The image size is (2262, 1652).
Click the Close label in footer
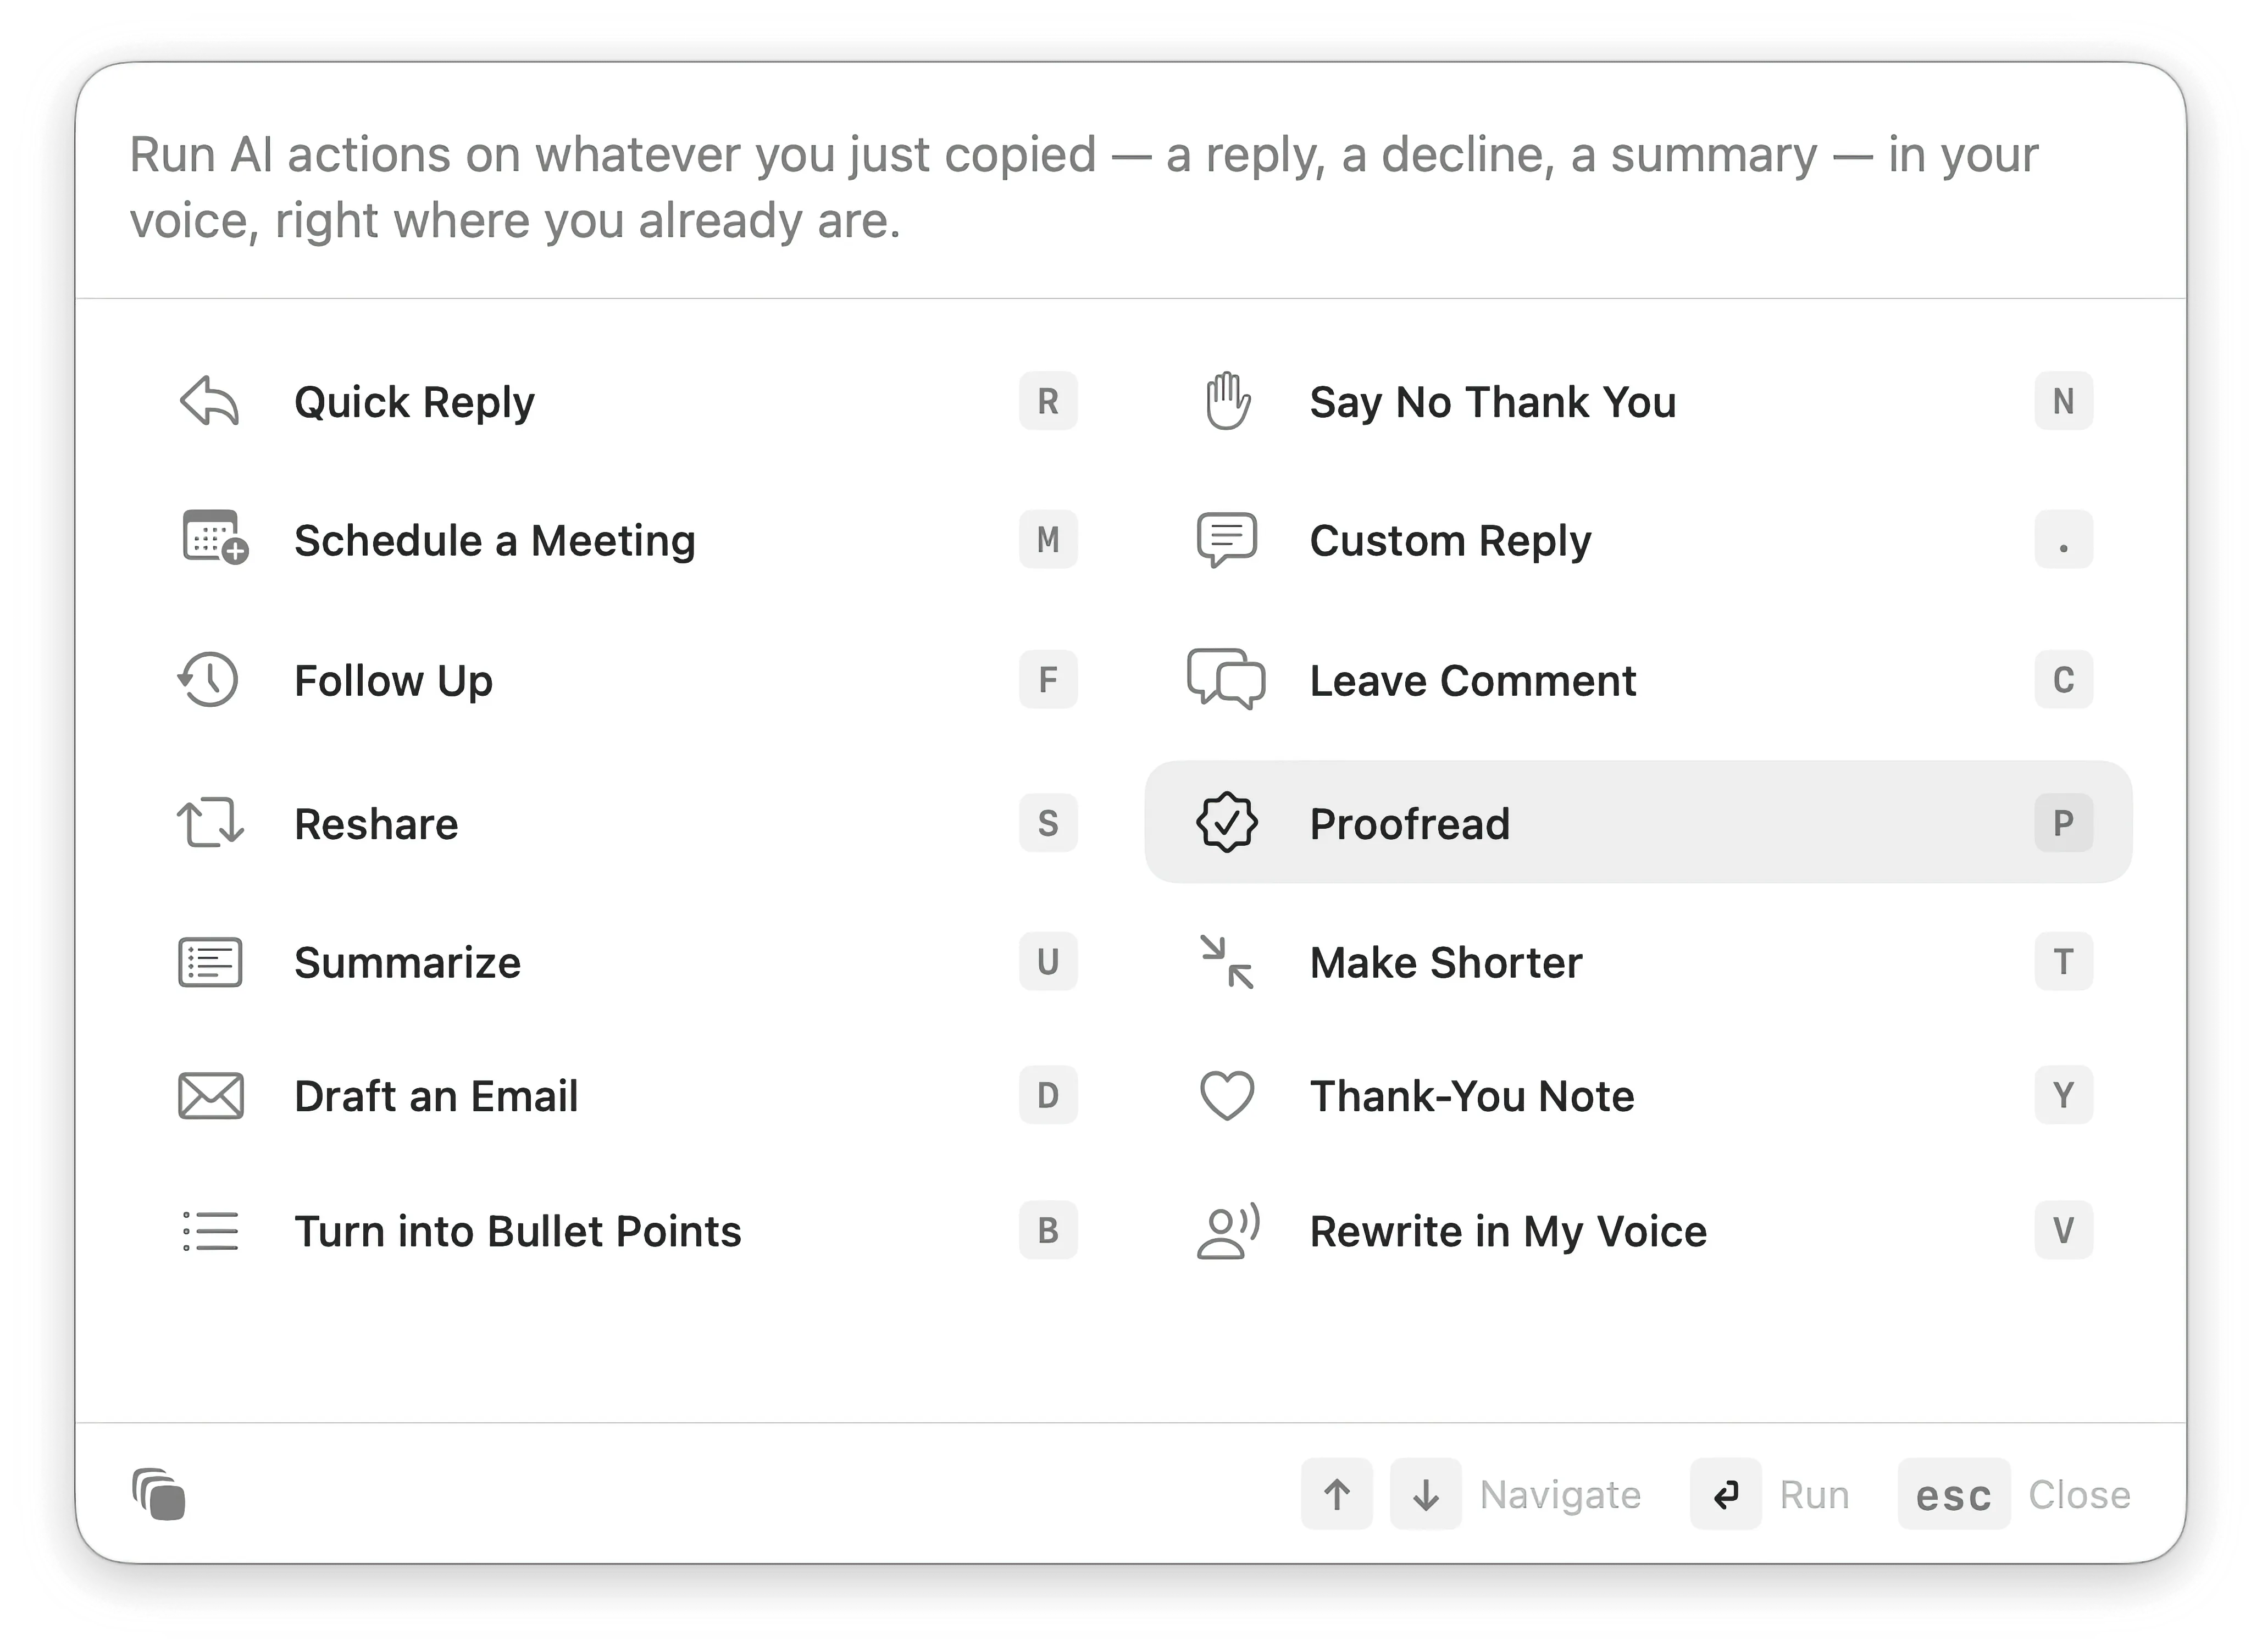click(2080, 1495)
